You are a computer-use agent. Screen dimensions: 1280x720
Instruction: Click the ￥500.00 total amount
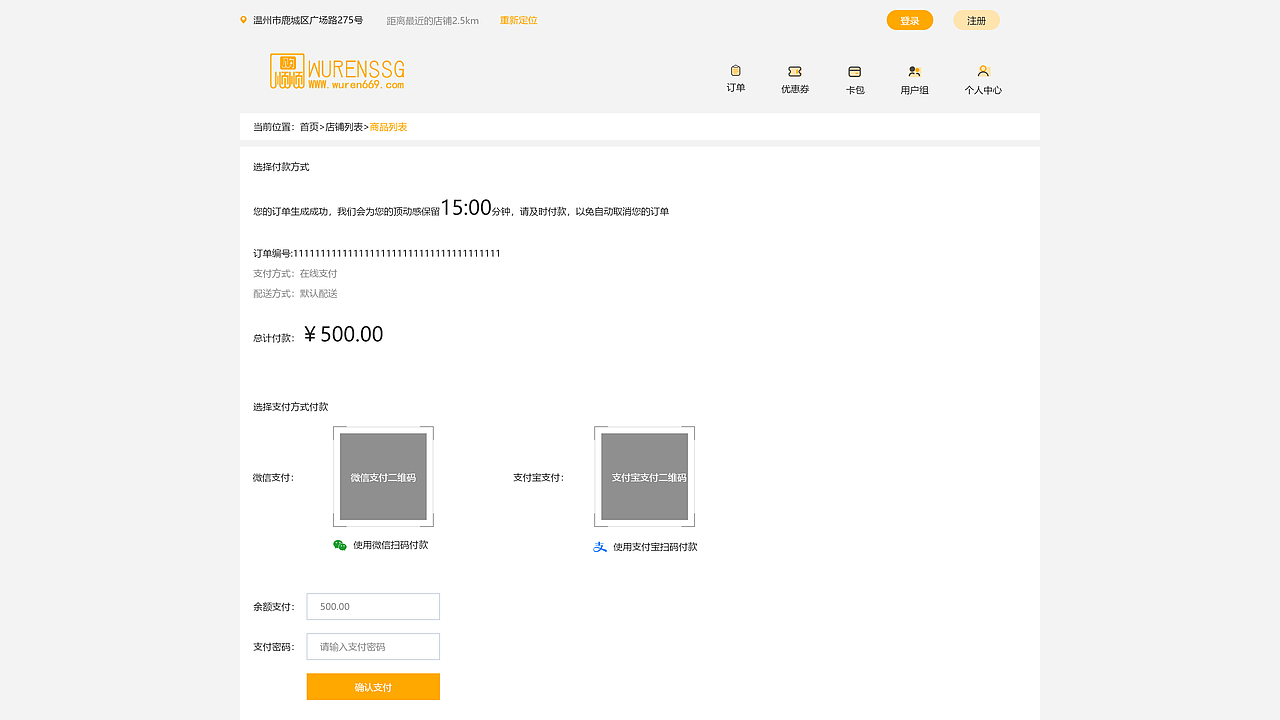(x=343, y=335)
